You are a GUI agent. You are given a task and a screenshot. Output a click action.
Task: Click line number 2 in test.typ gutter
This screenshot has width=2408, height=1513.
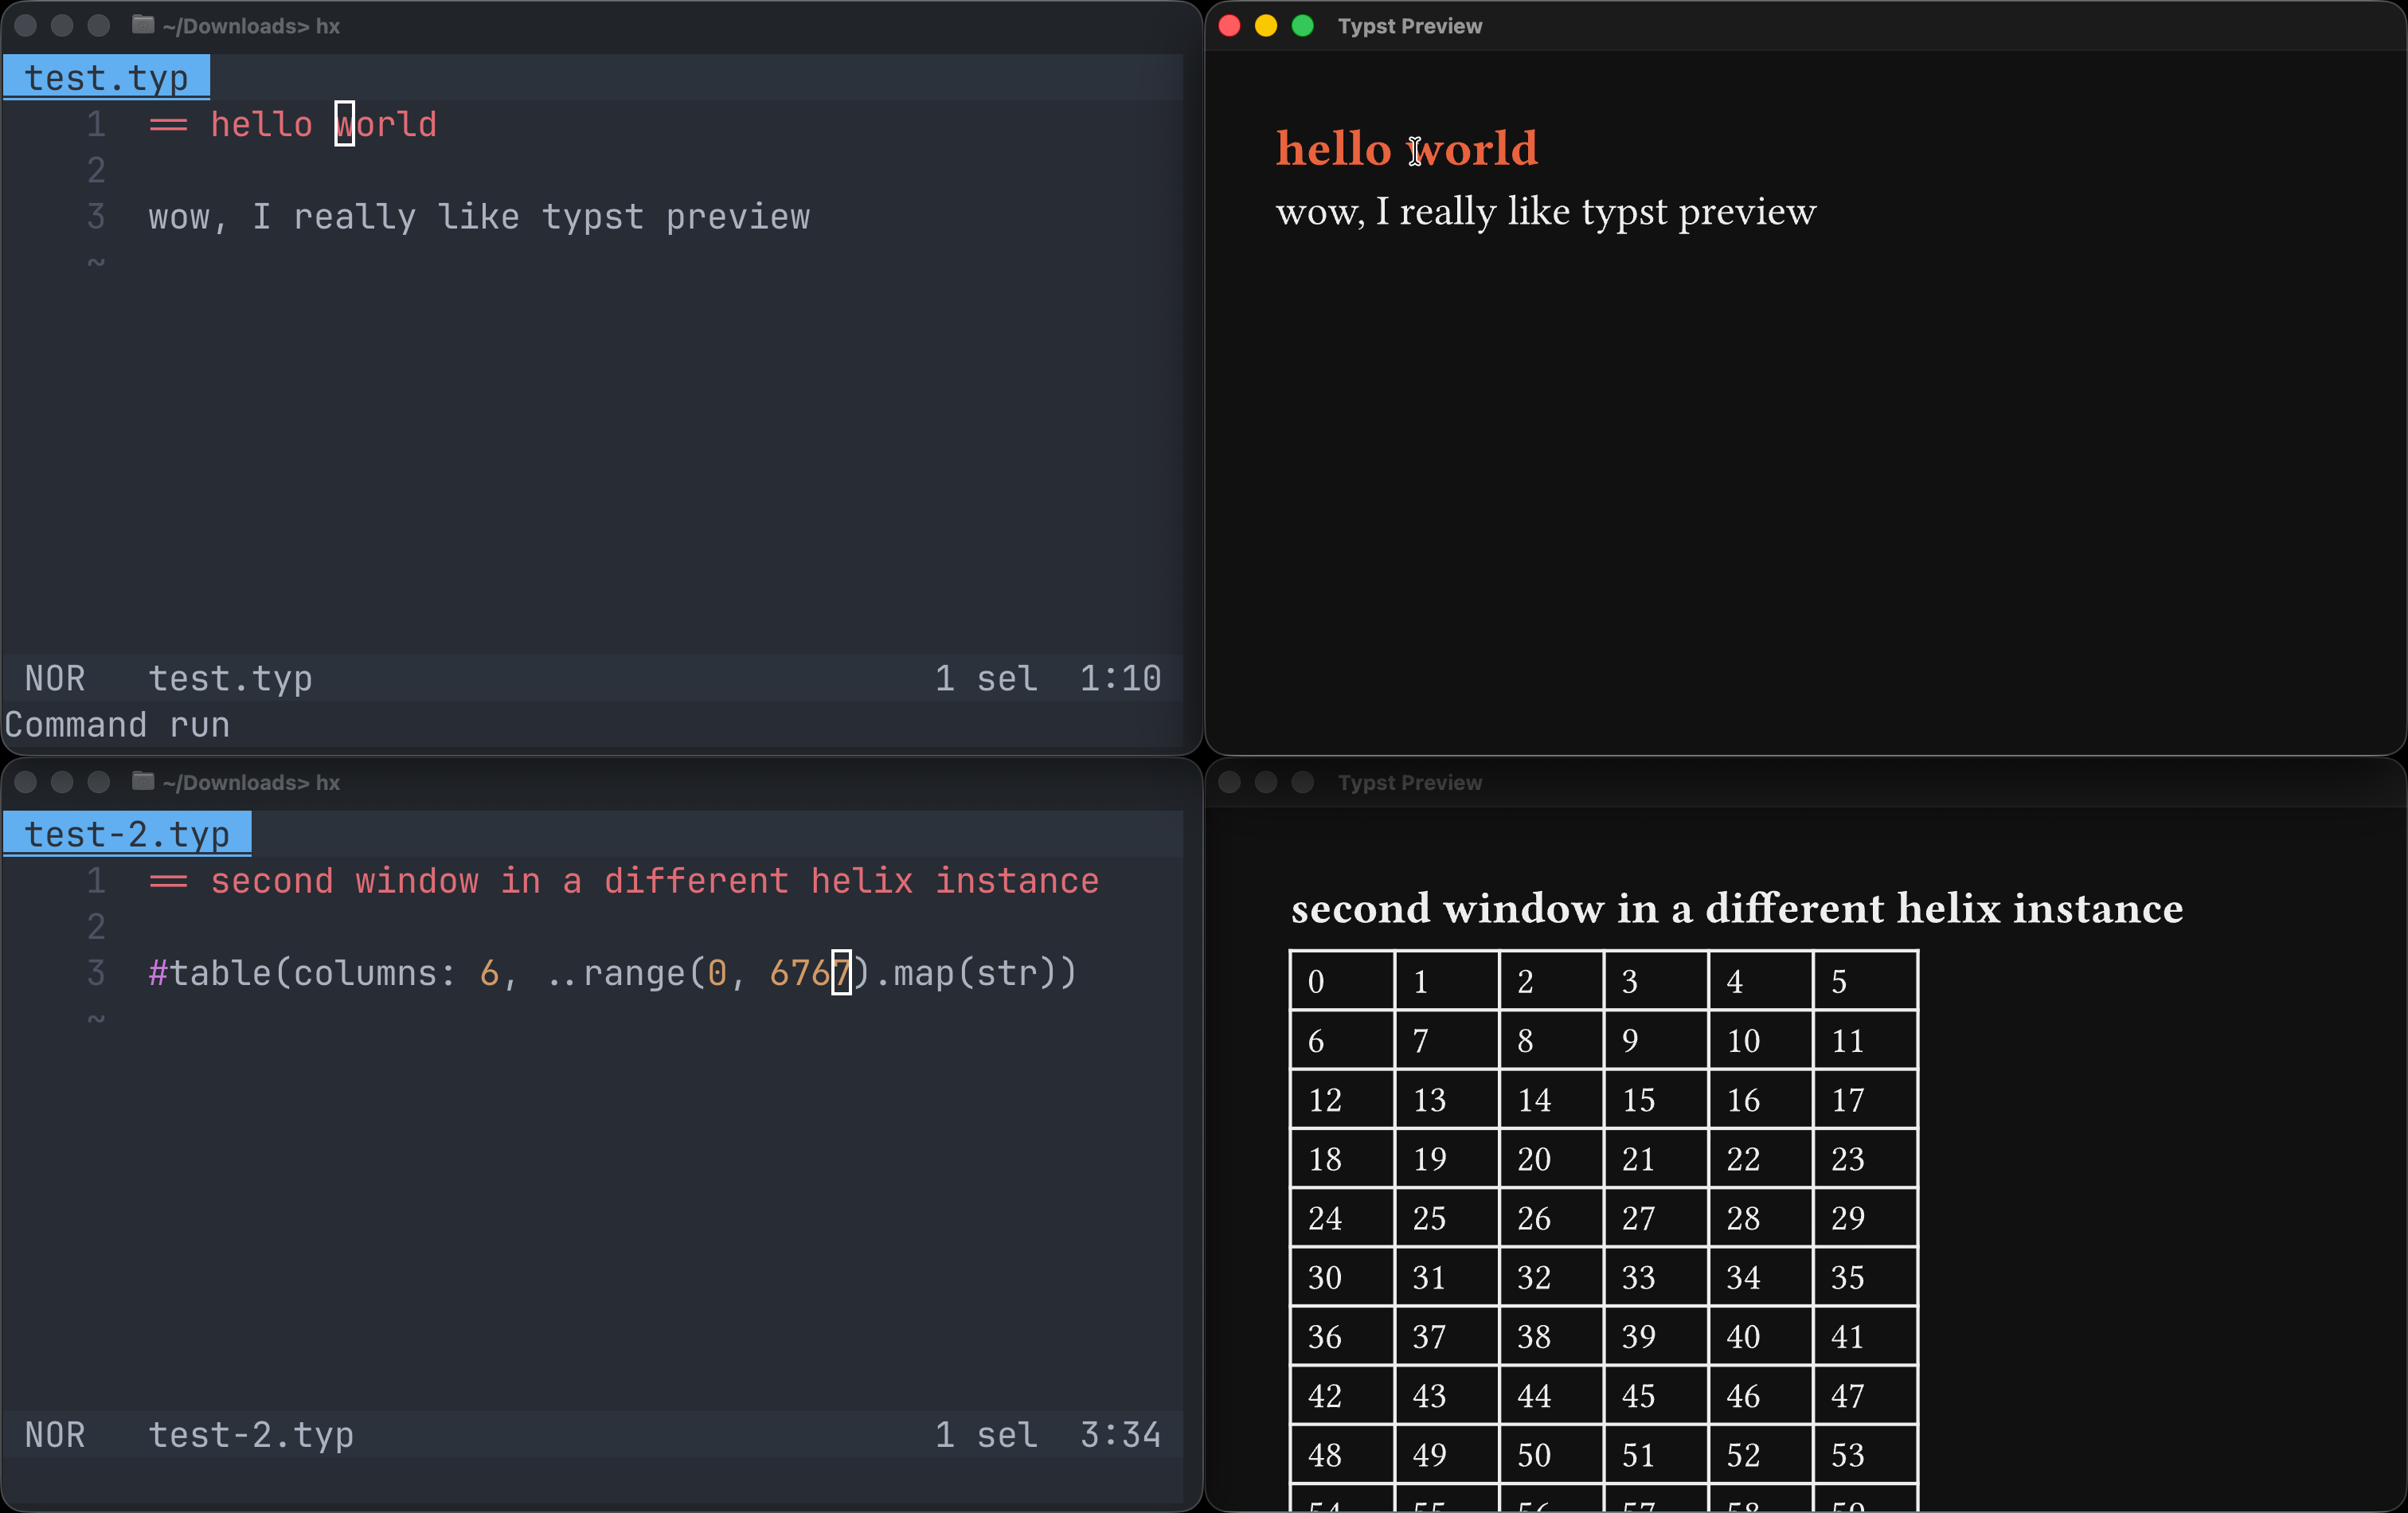(x=96, y=170)
